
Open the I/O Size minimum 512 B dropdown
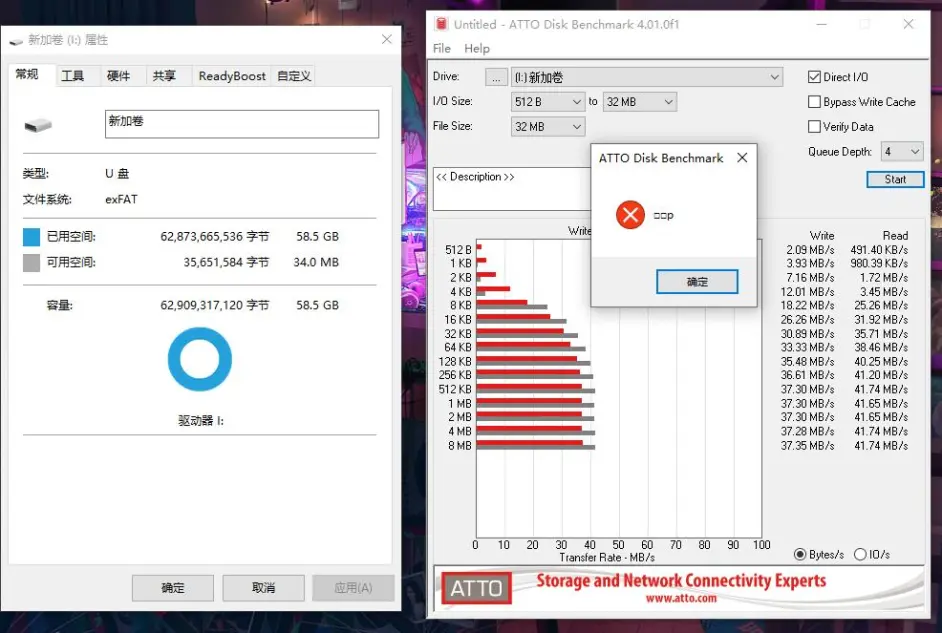547,102
